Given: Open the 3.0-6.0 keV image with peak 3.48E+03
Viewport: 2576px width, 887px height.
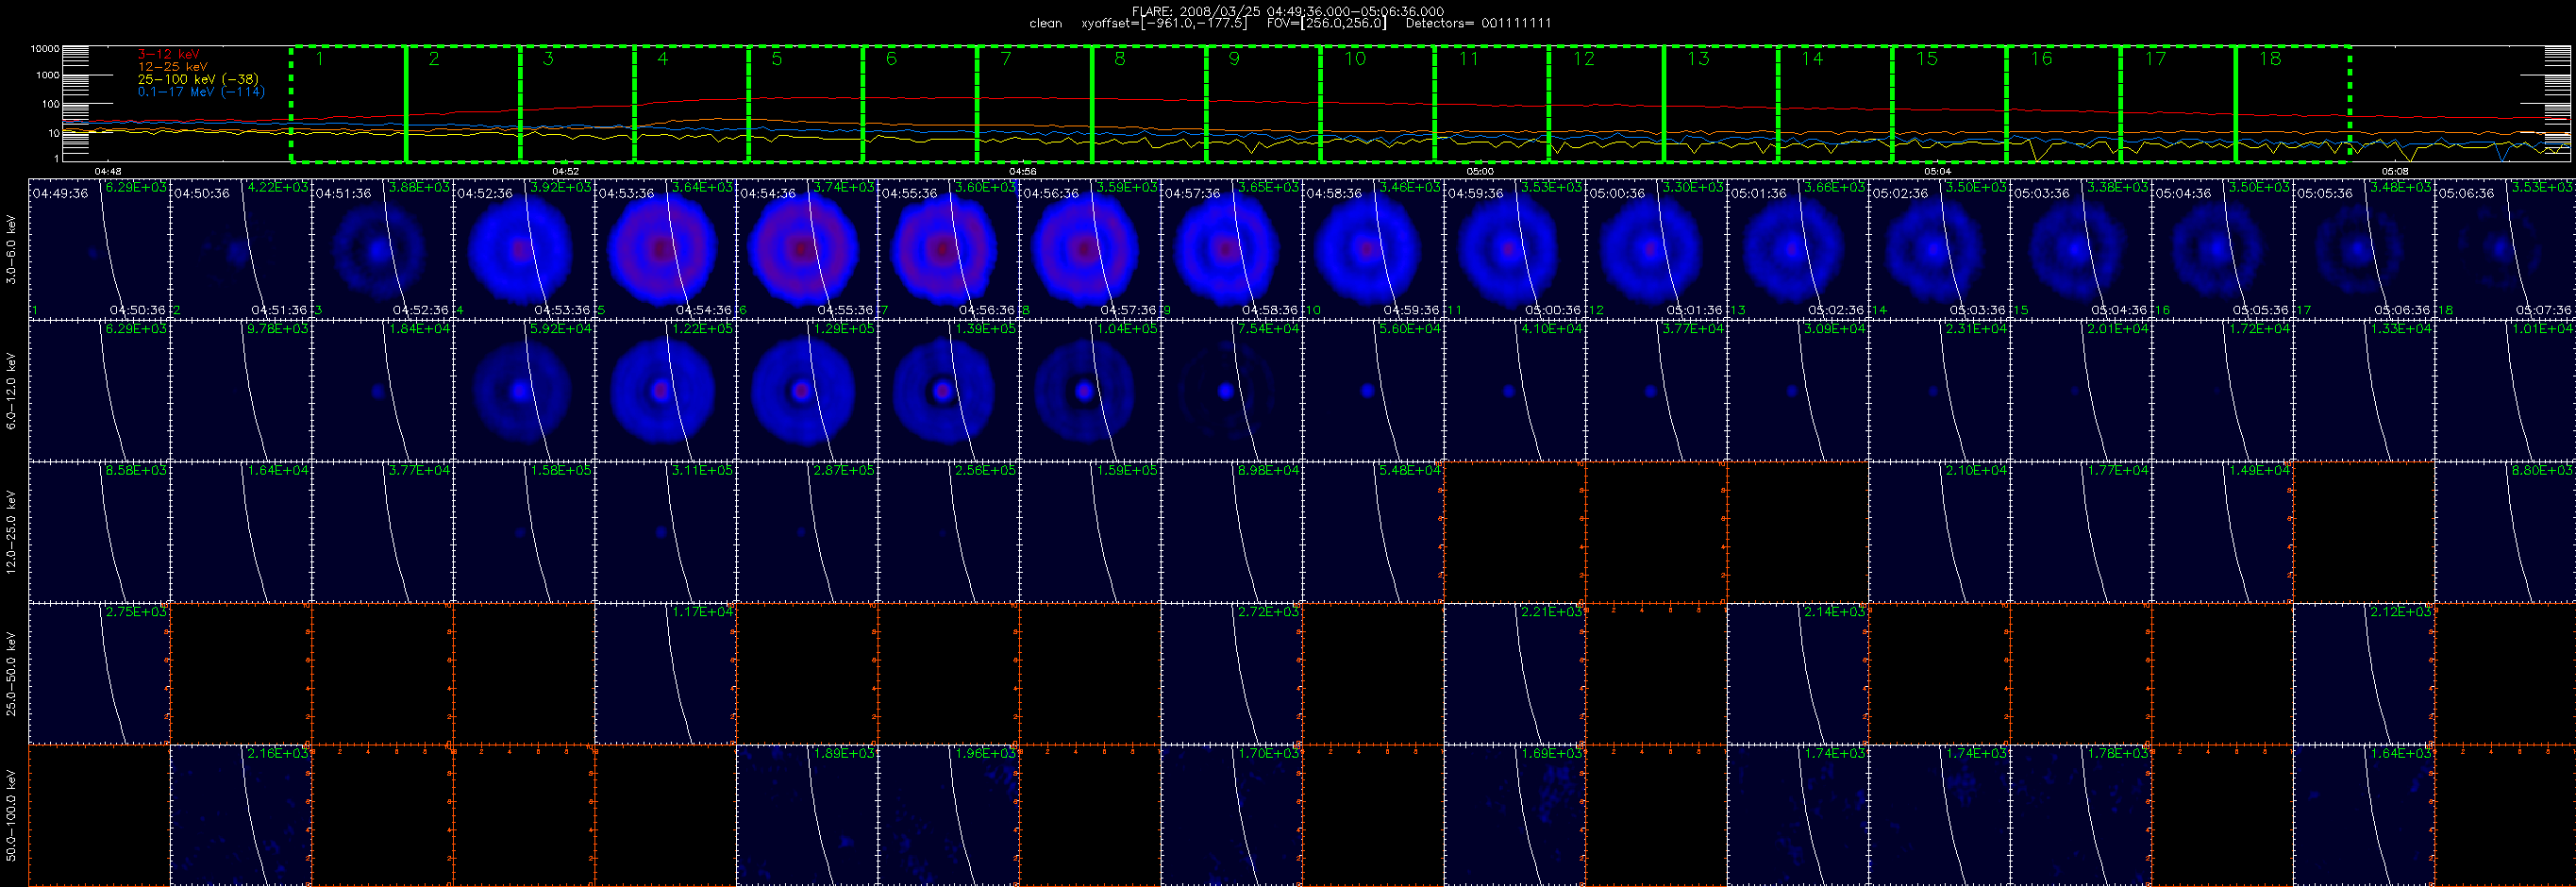Looking at the screenshot, I should click(x=2363, y=249).
